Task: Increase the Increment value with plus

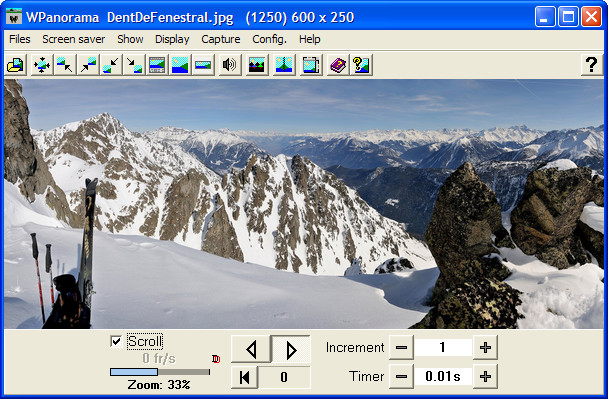Action: point(485,347)
